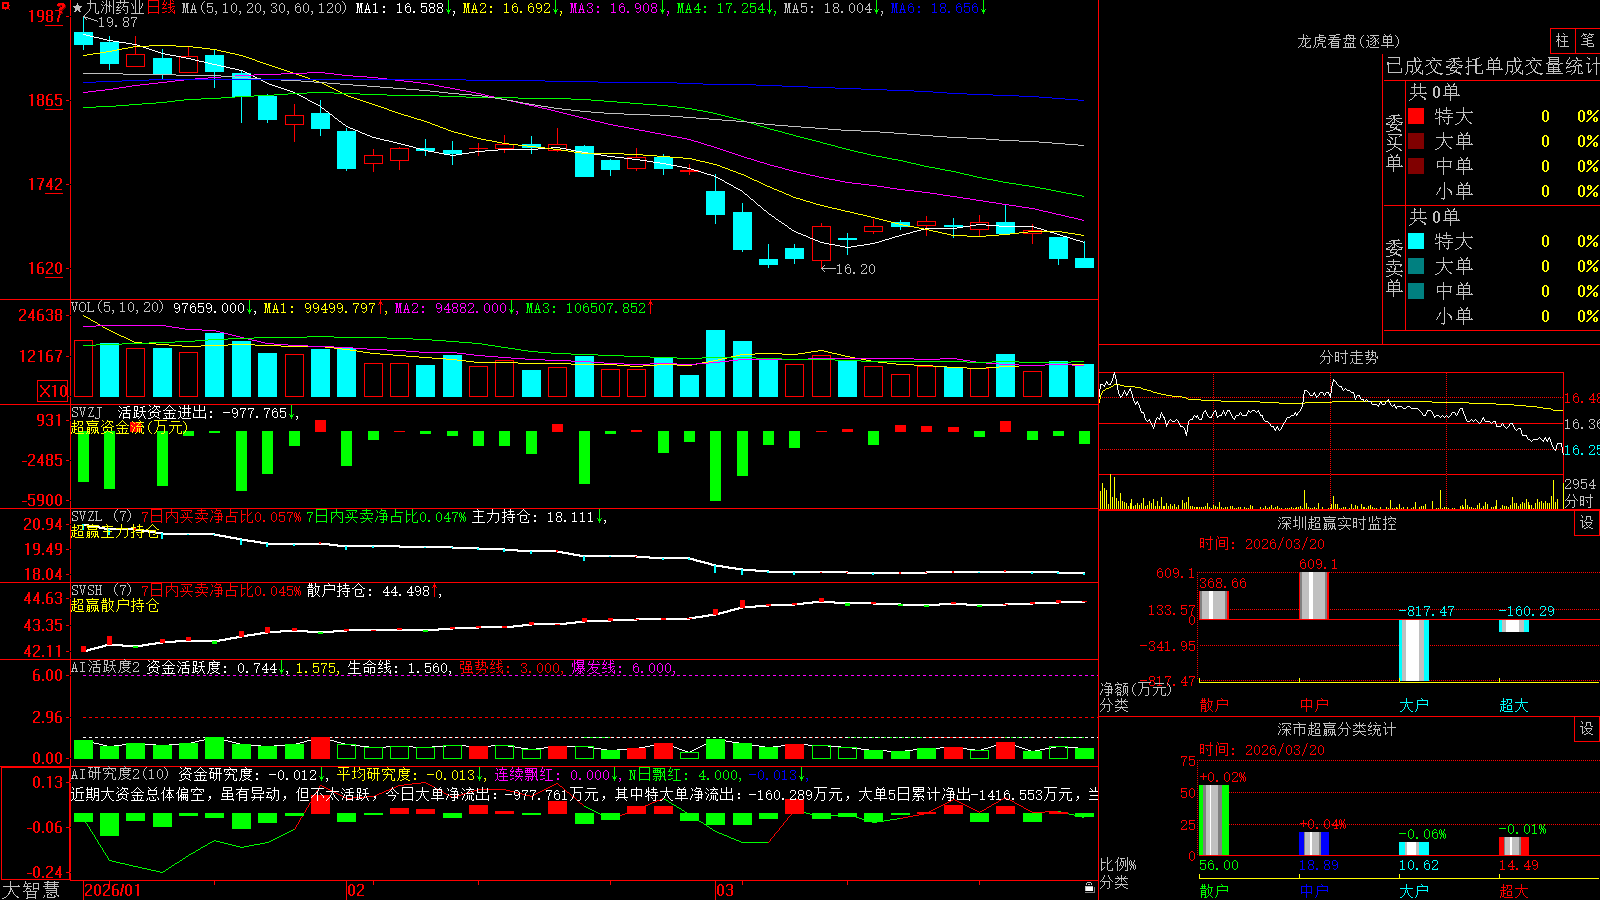Click the 2026/01 timeline date marker
Image resolution: width=1600 pixels, height=900 pixels.
point(113,890)
